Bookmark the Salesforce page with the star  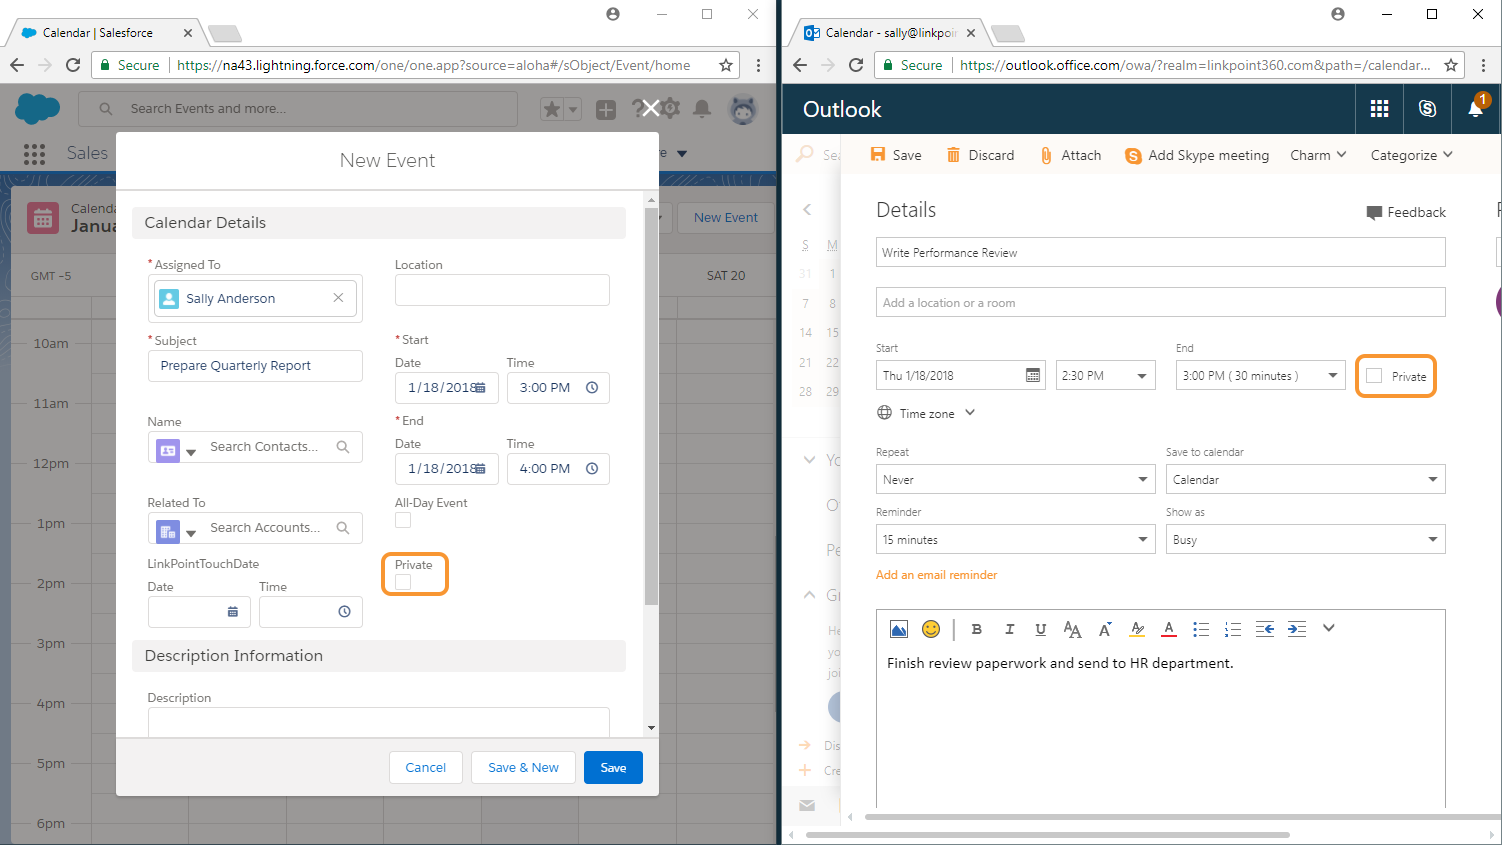tap(726, 65)
